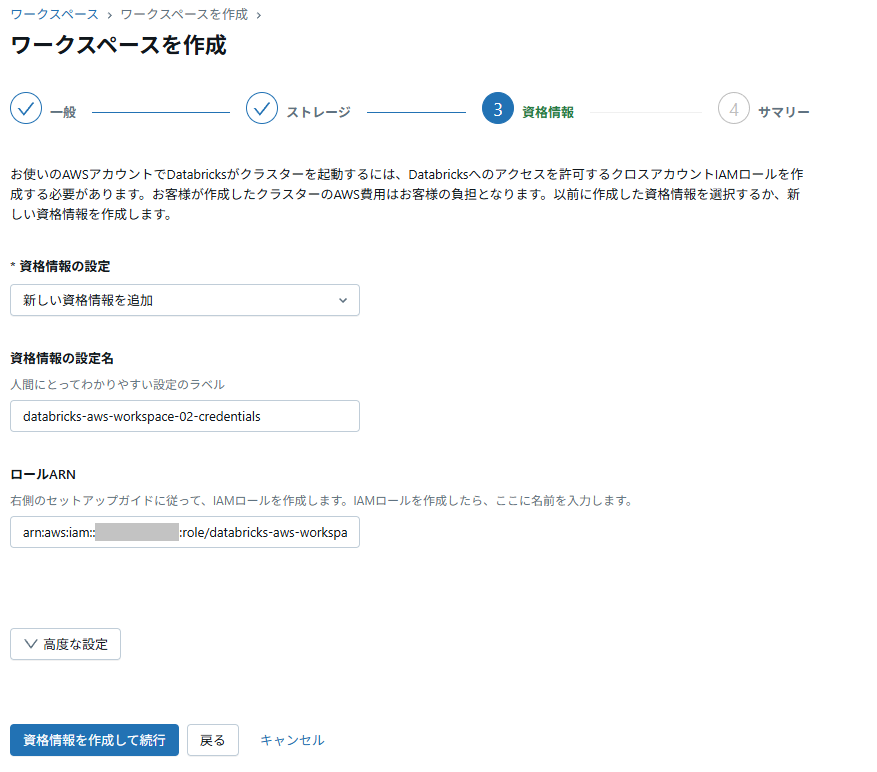Open the ワークスペースを作成 breadcrumb link
Viewport: 877px width, 772px height.
(x=185, y=15)
